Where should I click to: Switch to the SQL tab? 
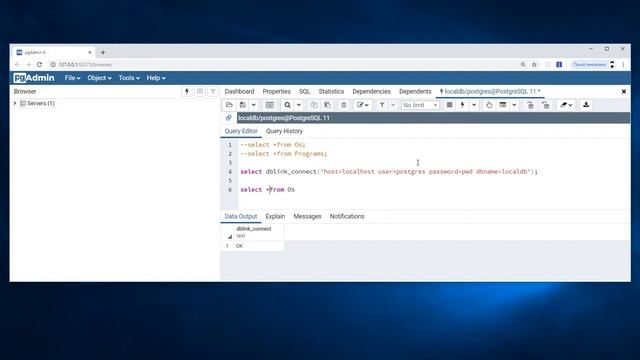(304, 91)
